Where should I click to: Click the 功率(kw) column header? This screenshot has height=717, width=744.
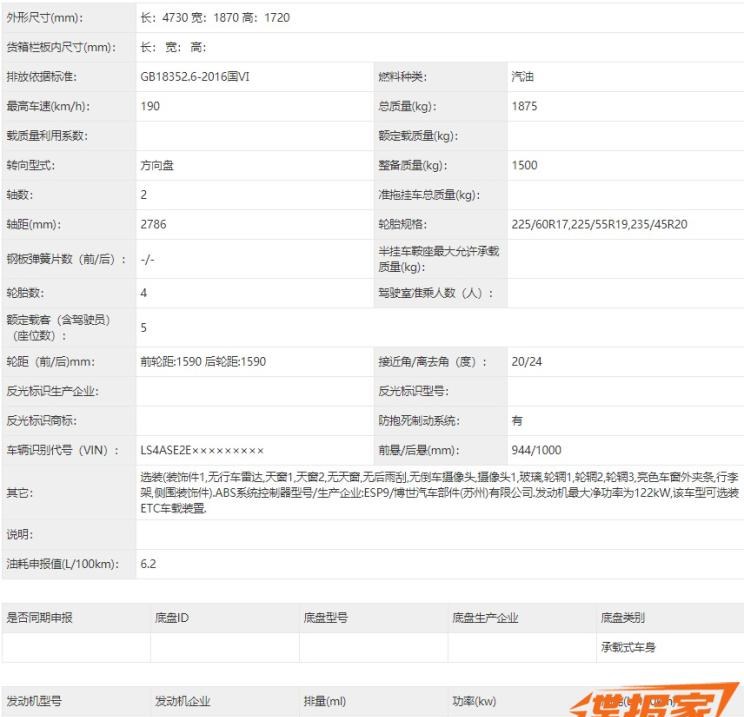[474, 701]
